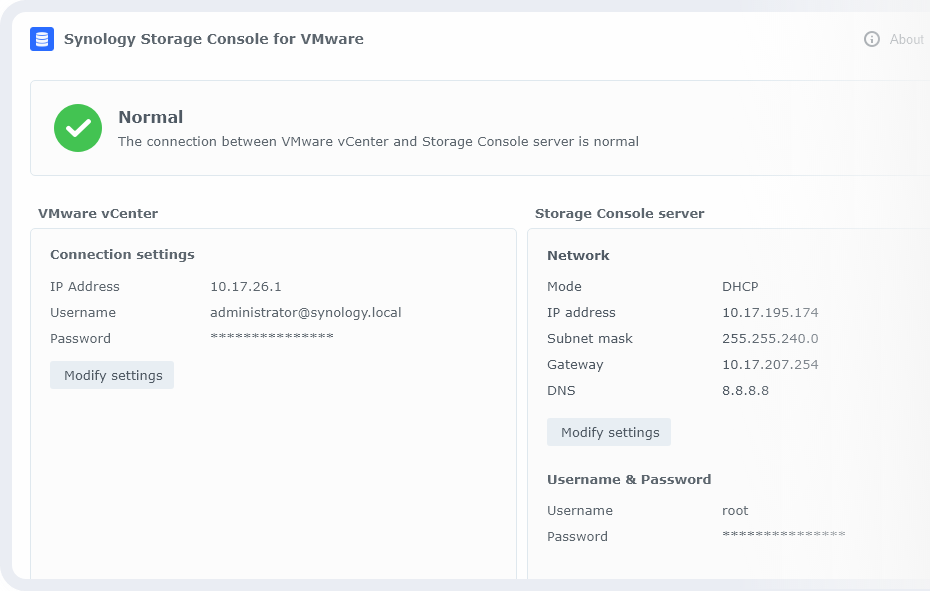Click the Username & Password subheading
Screen dimensions: 930x591
[x=629, y=479]
